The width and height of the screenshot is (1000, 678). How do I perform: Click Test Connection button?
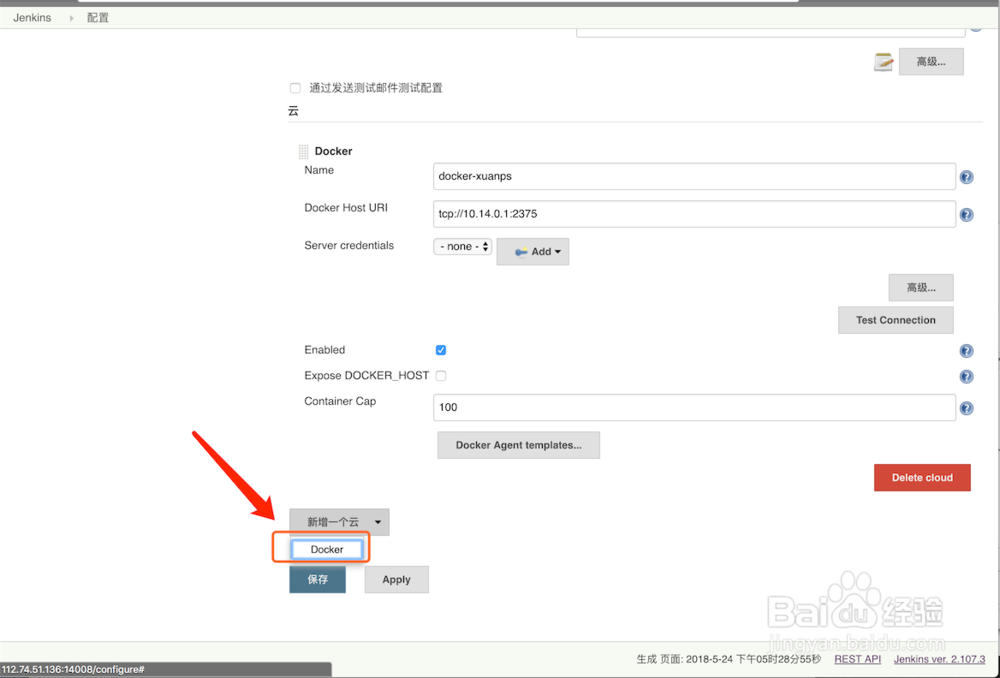point(895,320)
